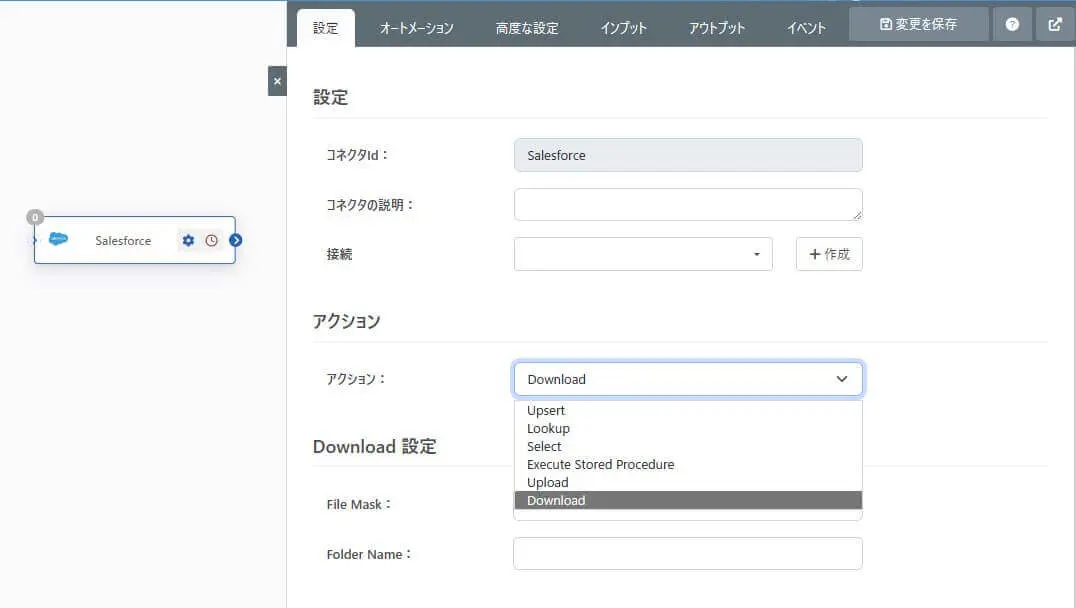
Task: Switch to the オートメーション tab
Action: [416, 28]
